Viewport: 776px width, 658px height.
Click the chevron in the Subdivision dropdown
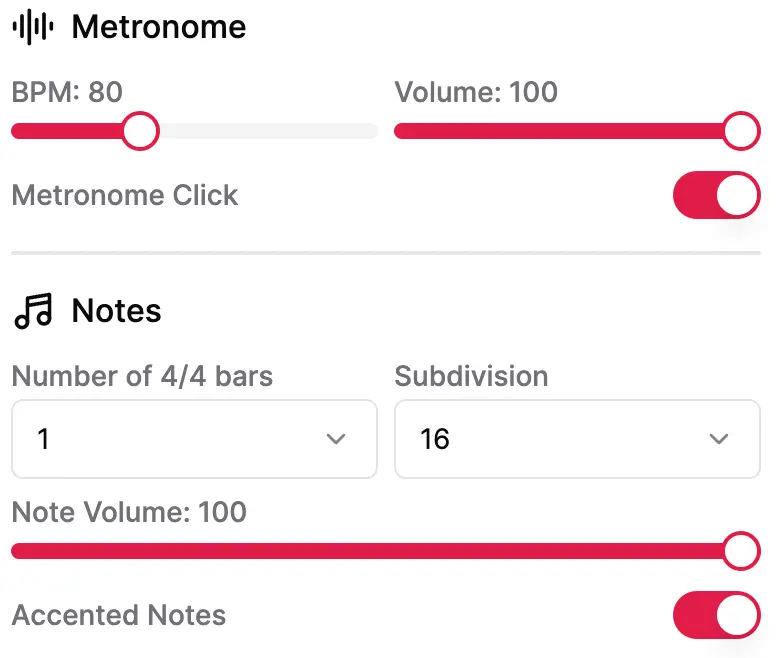click(718, 439)
